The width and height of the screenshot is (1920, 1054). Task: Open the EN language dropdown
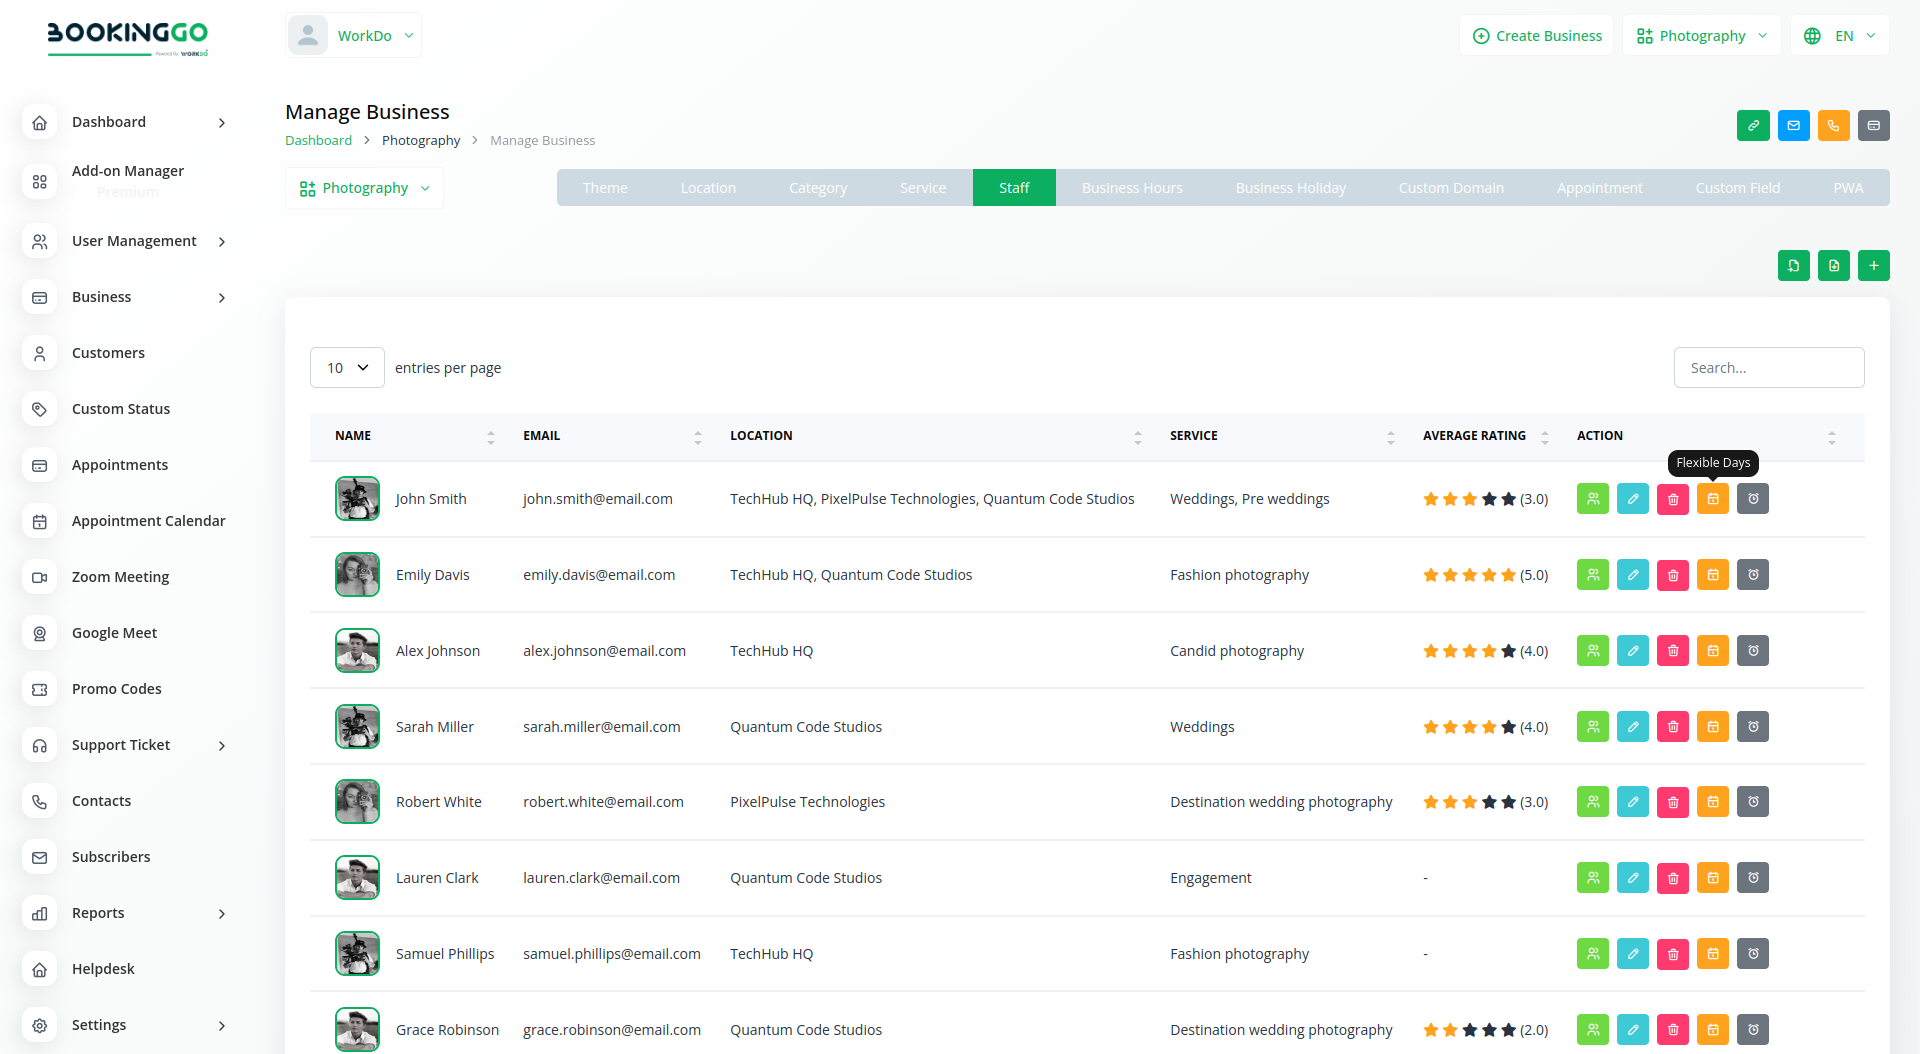click(x=1840, y=36)
